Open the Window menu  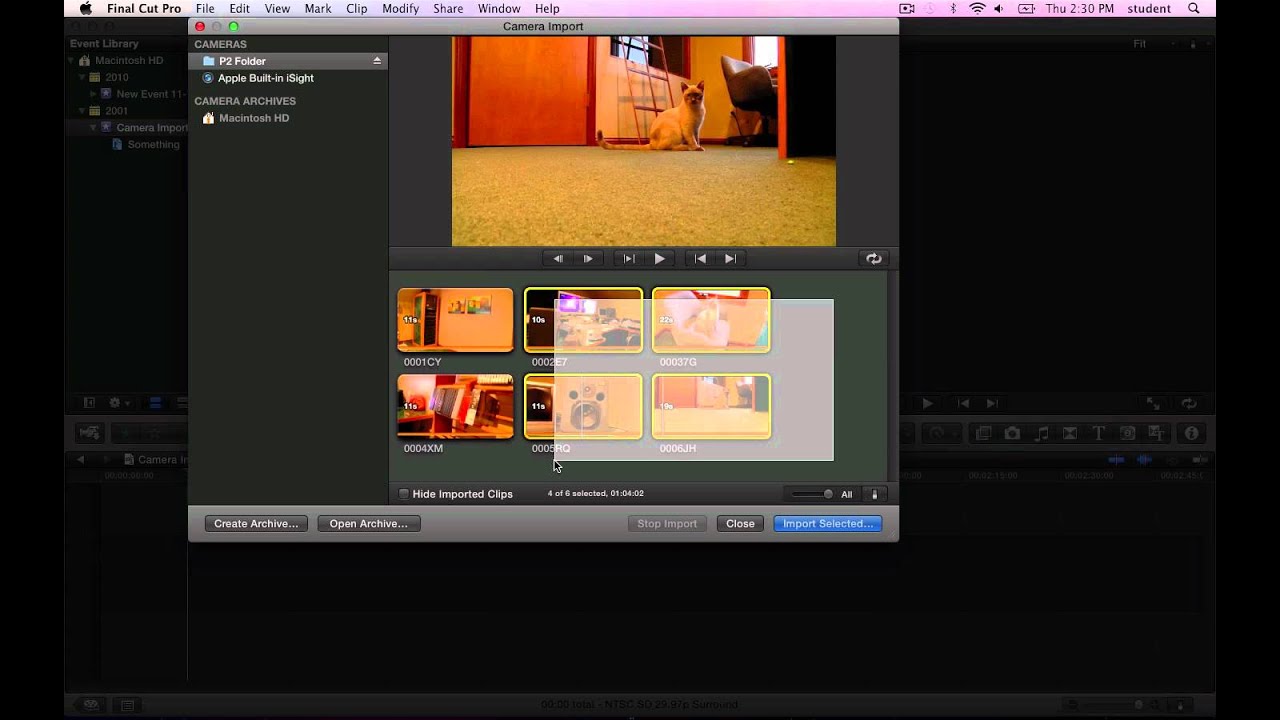point(499,8)
